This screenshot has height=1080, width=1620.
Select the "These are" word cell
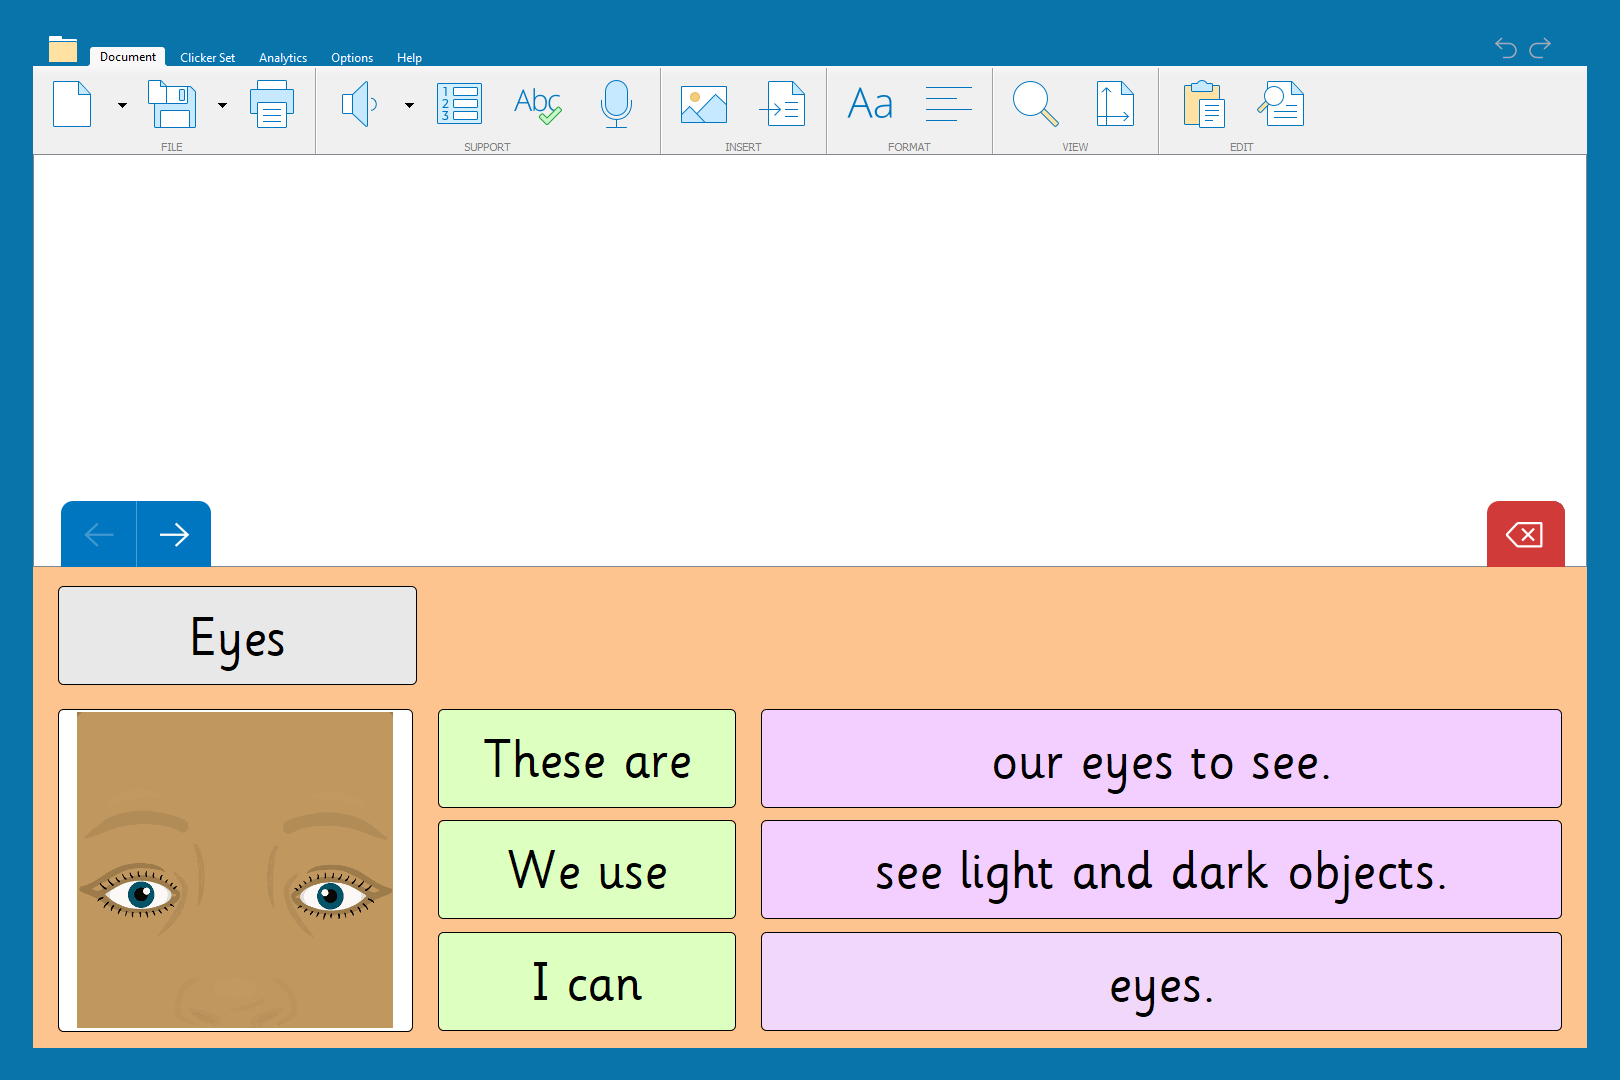click(x=587, y=759)
